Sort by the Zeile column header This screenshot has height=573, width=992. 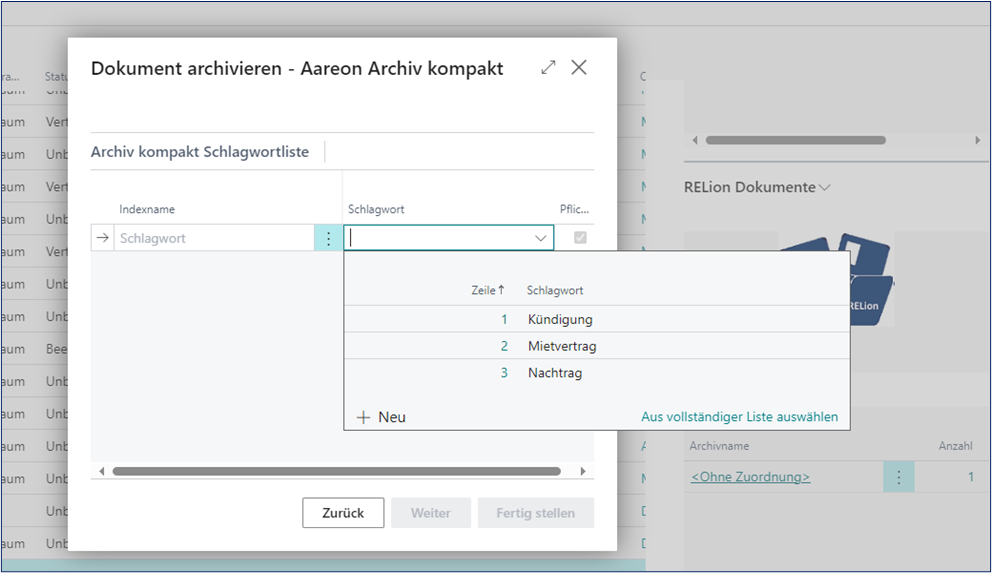pyautogui.click(x=487, y=290)
